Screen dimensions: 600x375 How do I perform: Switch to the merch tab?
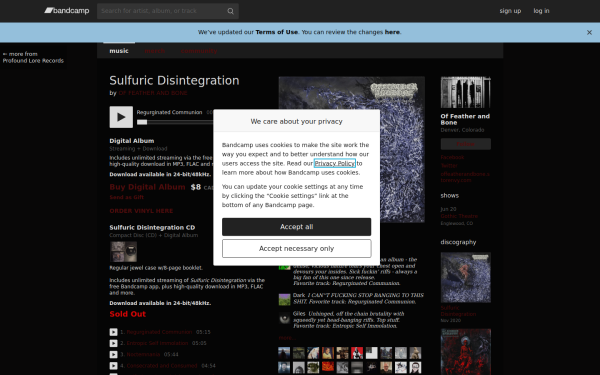(155, 51)
